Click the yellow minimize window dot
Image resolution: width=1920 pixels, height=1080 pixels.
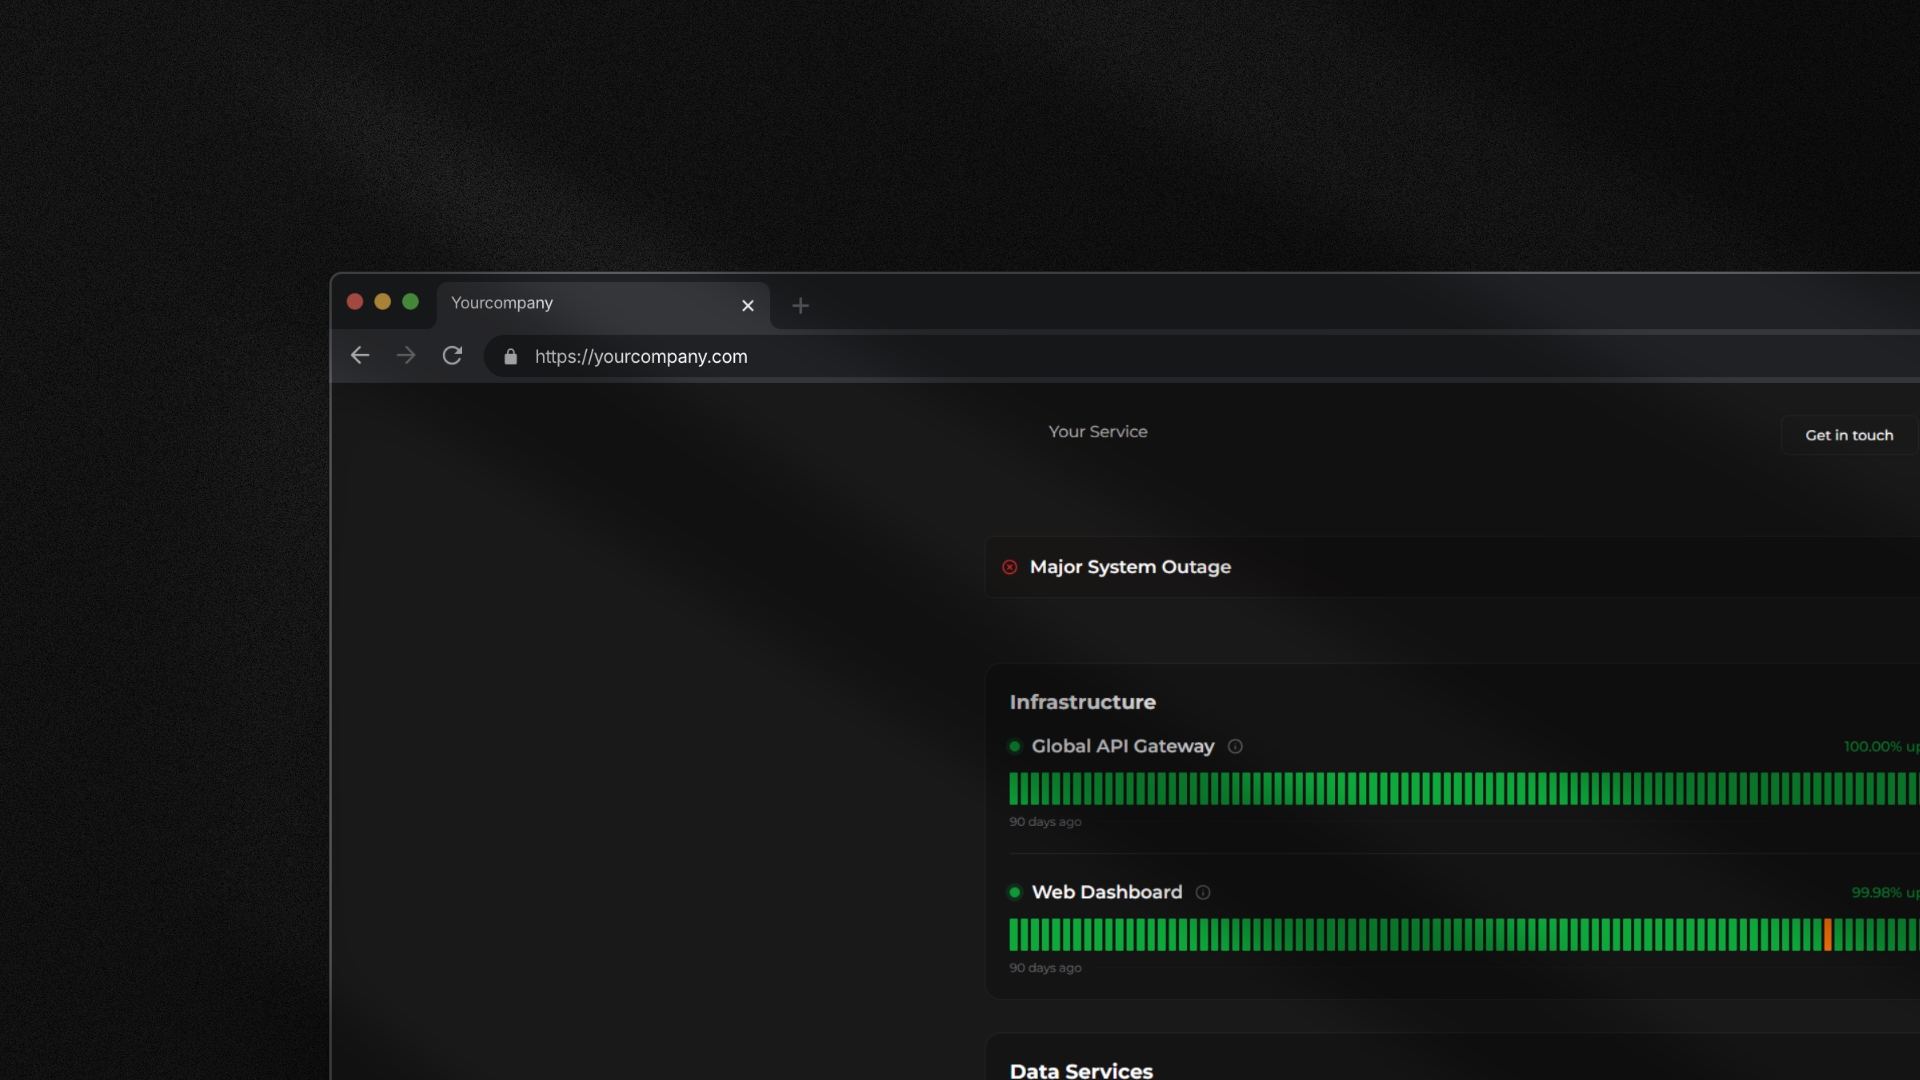(382, 302)
